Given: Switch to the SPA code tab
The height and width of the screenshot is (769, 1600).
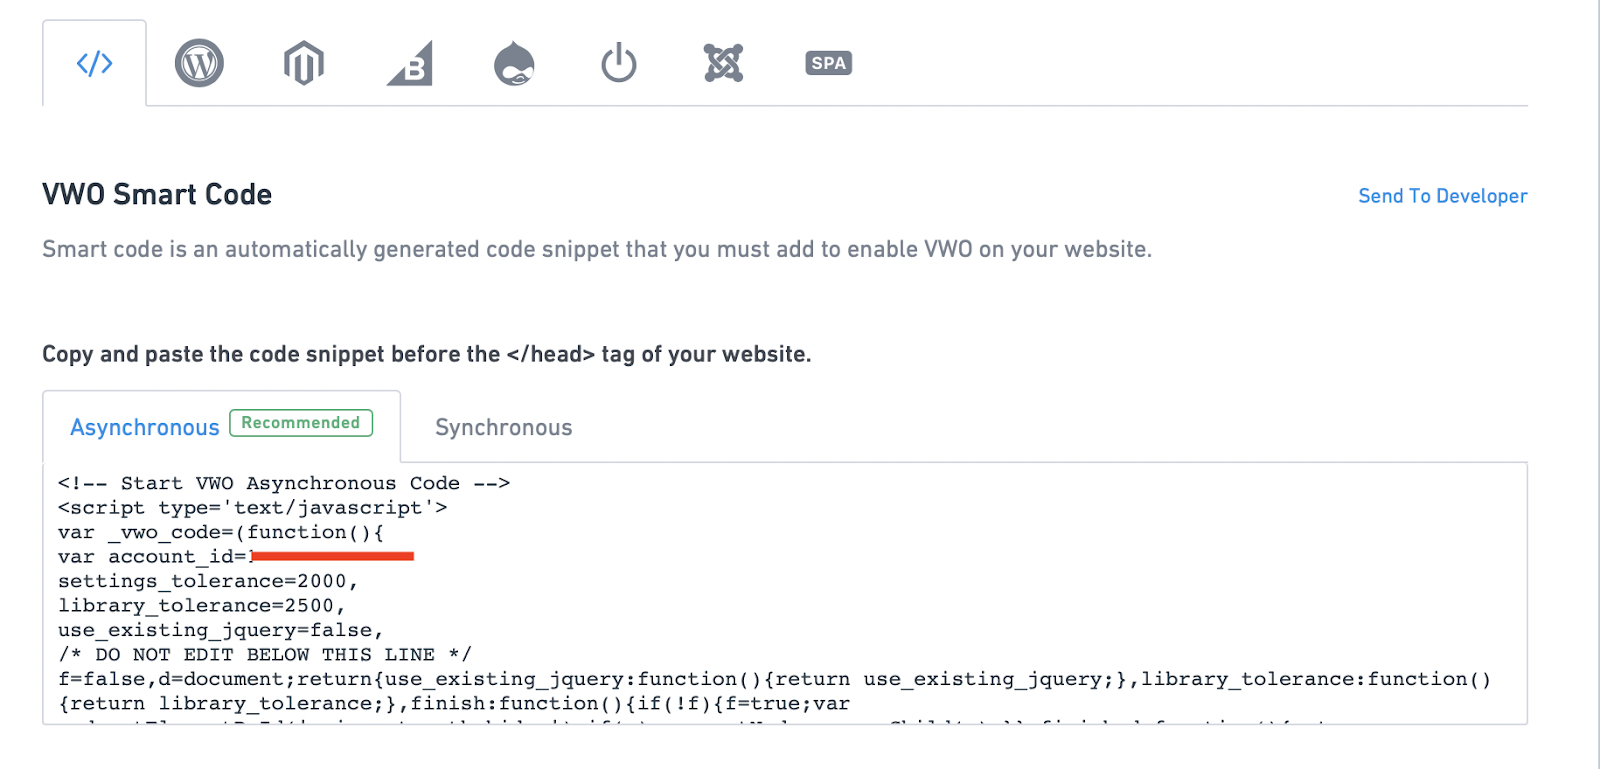Looking at the screenshot, I should 828,63.
